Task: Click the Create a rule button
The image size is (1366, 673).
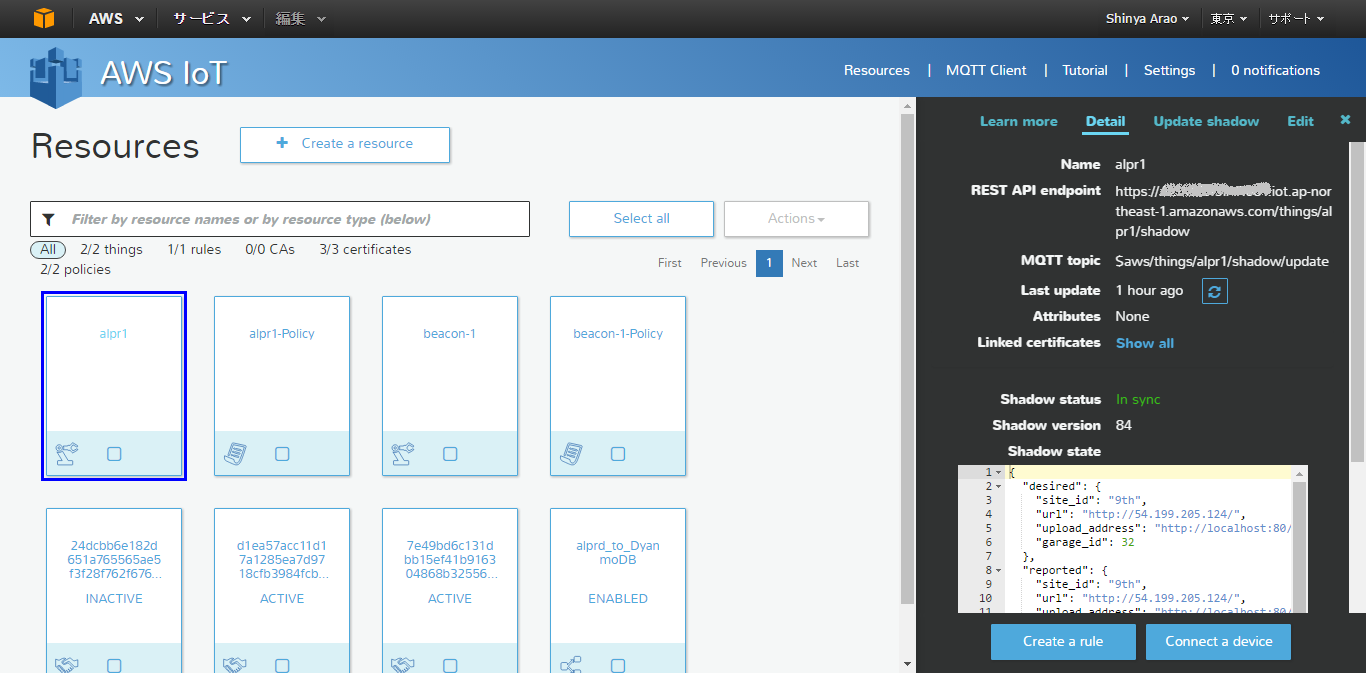Action: coord(1063,641)
